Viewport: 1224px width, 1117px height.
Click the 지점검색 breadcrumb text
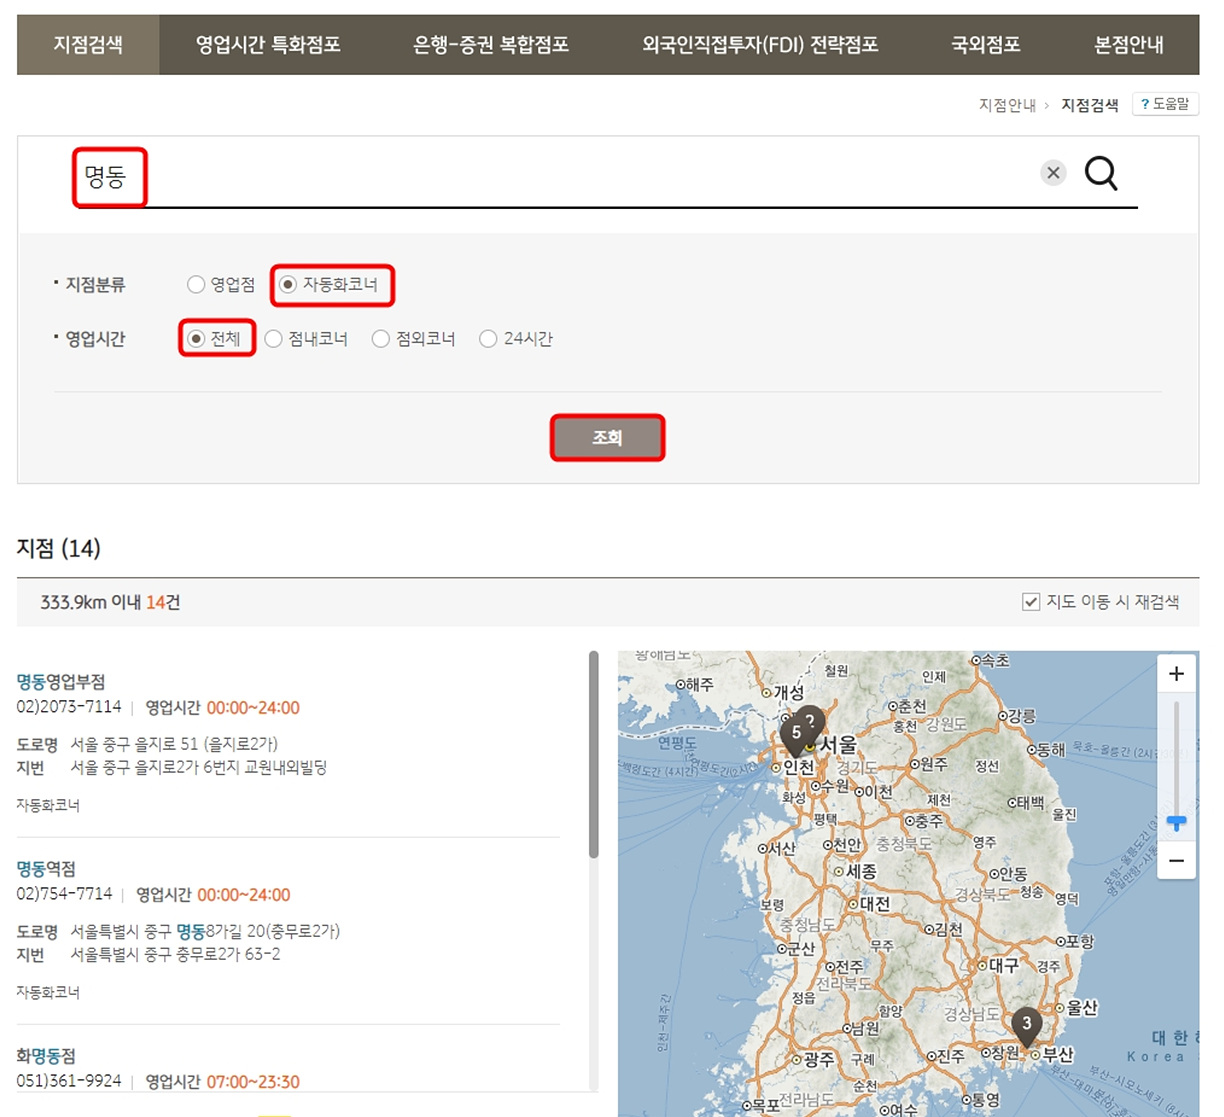pyautogui.click(x=1090, y=105)
